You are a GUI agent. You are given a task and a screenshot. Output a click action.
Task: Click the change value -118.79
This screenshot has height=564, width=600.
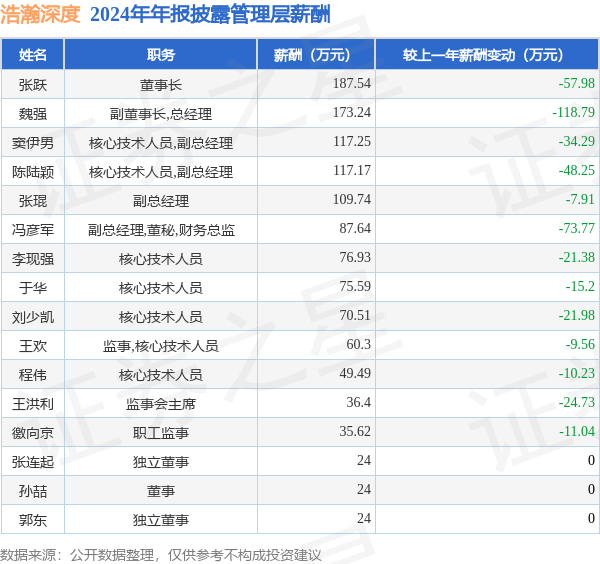[x=573, y=112]
